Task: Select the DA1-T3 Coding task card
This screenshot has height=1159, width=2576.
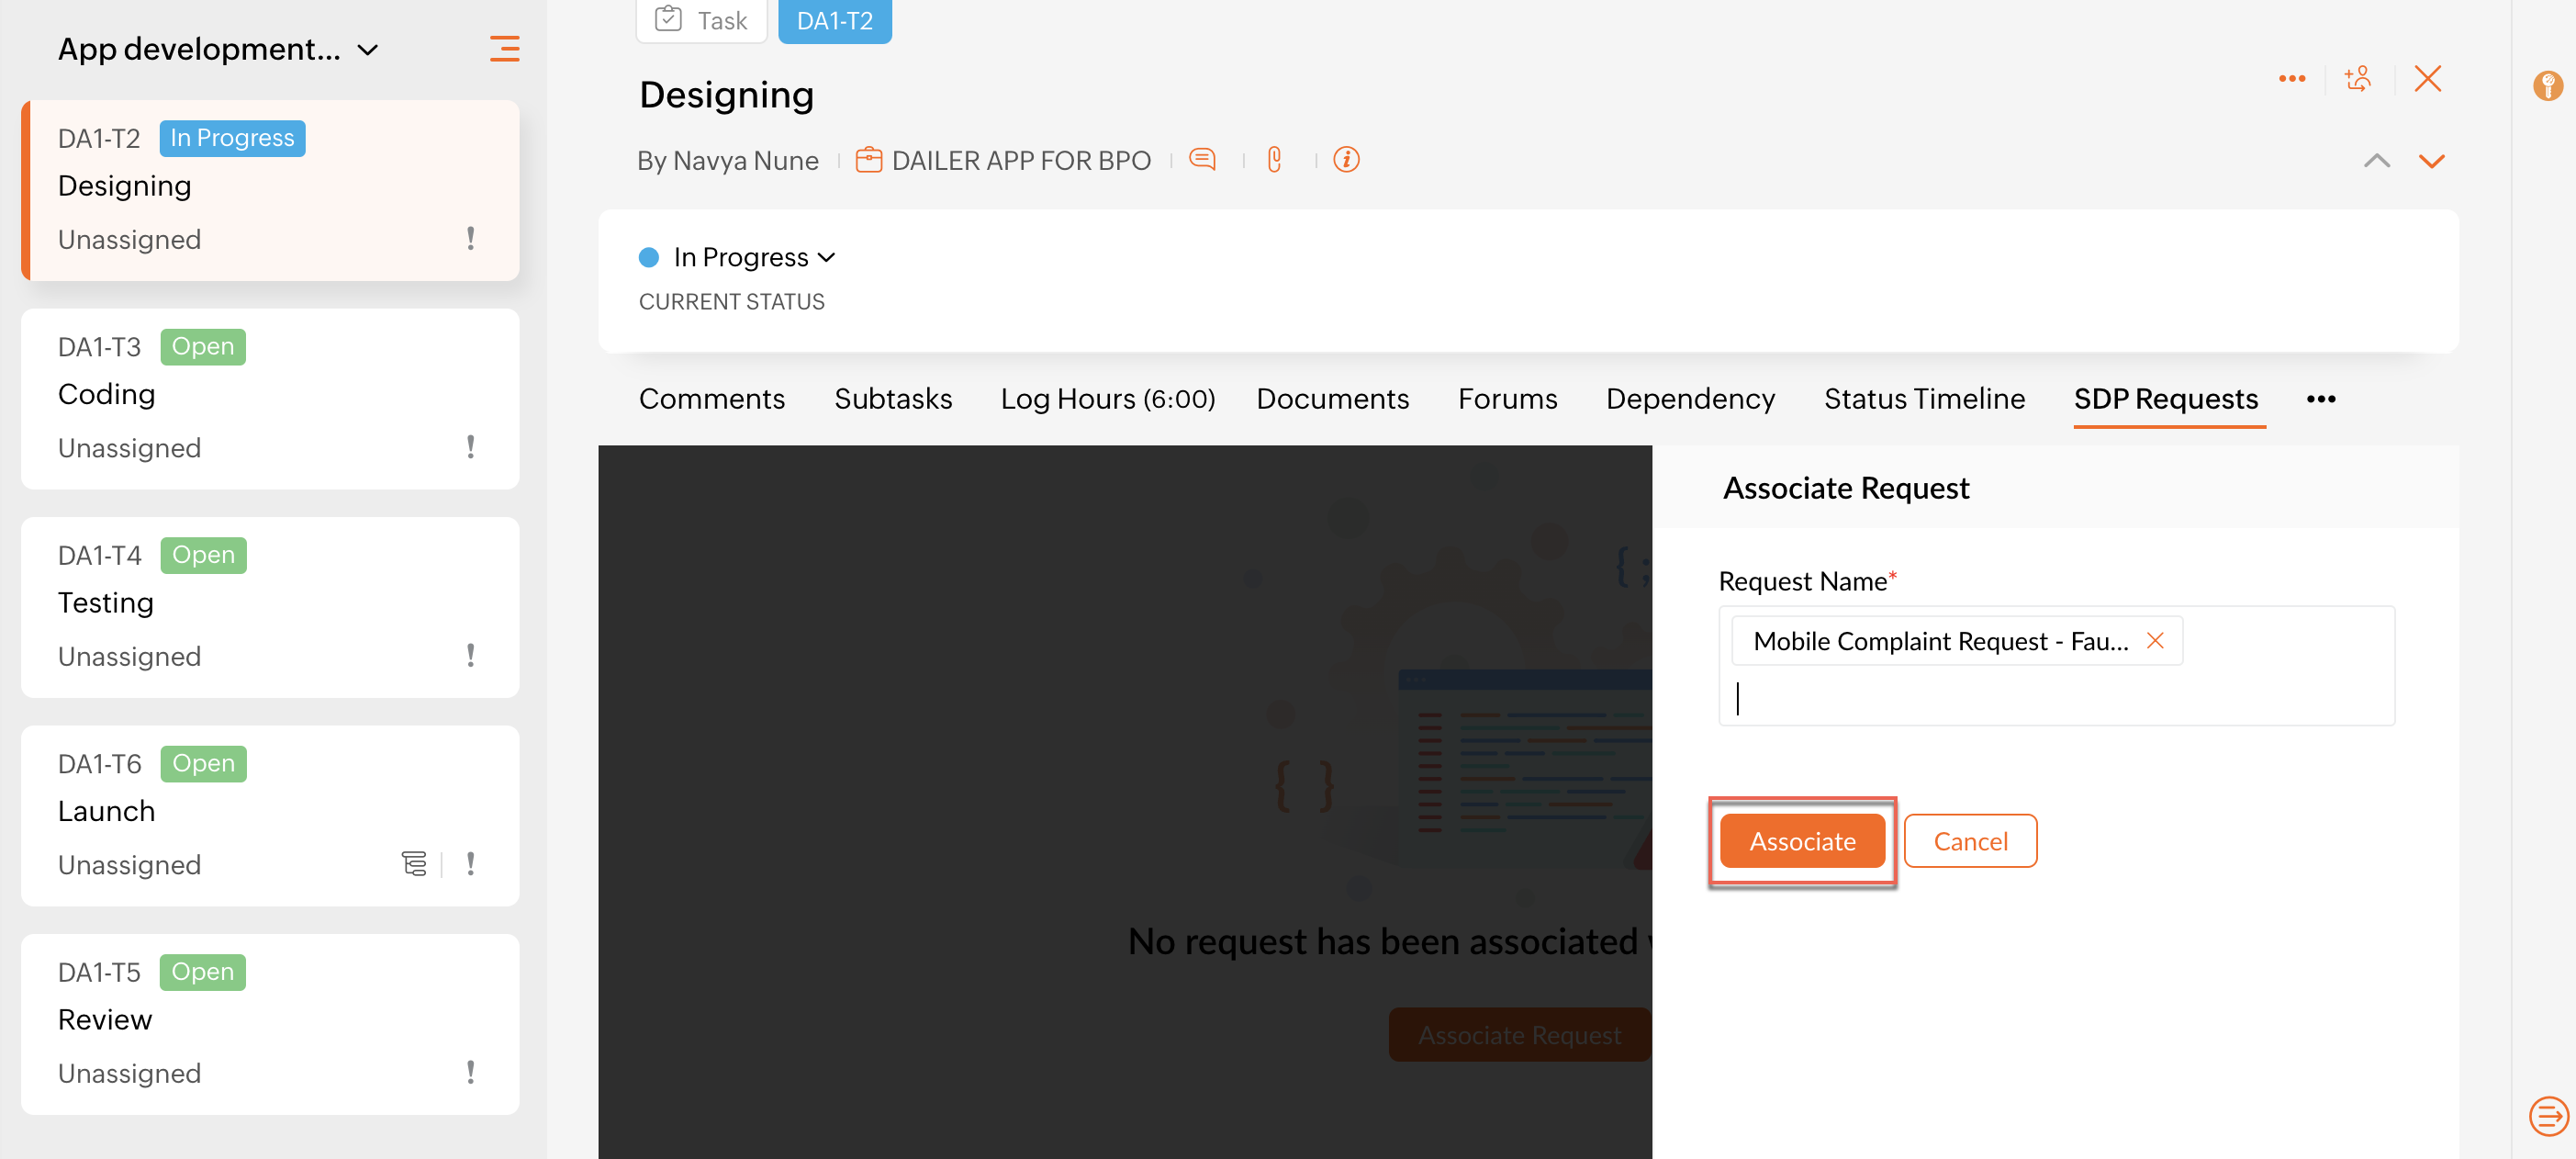Action: click(x=270, y=398)
